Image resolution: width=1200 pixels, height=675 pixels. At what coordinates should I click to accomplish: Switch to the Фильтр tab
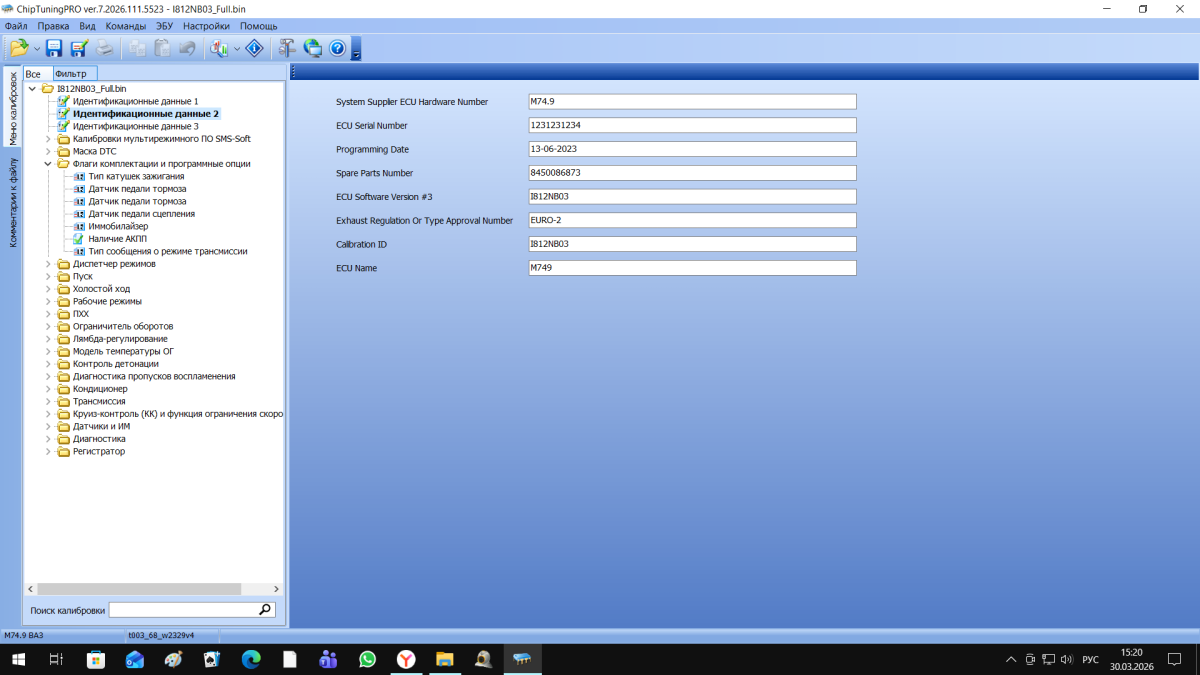[x=72, y=74]
